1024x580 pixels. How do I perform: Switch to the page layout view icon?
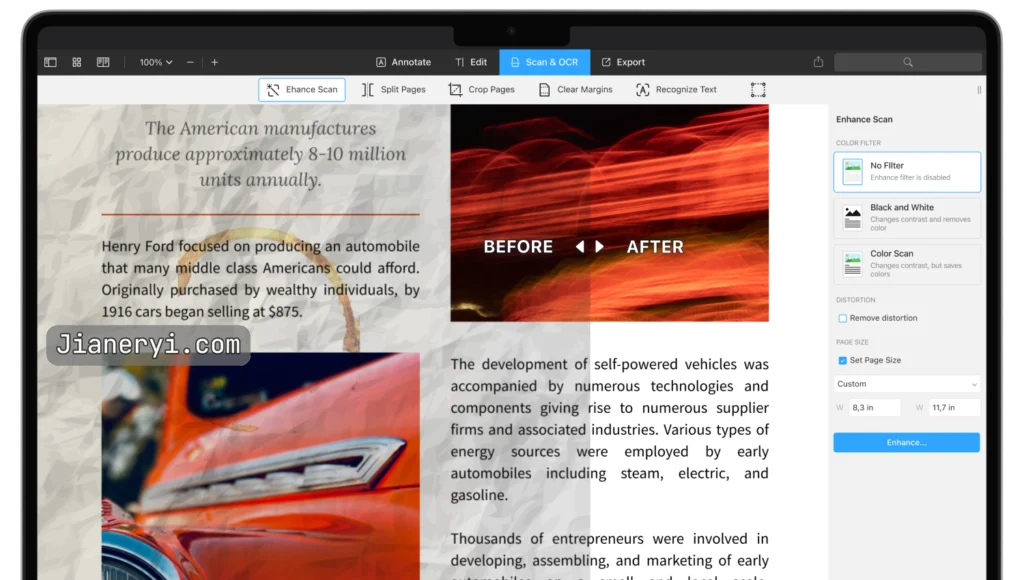coord(103,62)
